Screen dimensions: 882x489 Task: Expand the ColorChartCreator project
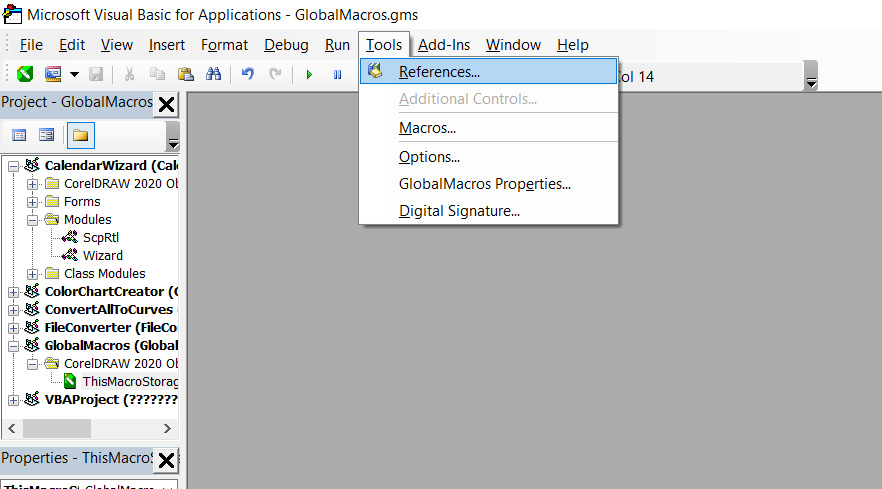coord(14,292)
